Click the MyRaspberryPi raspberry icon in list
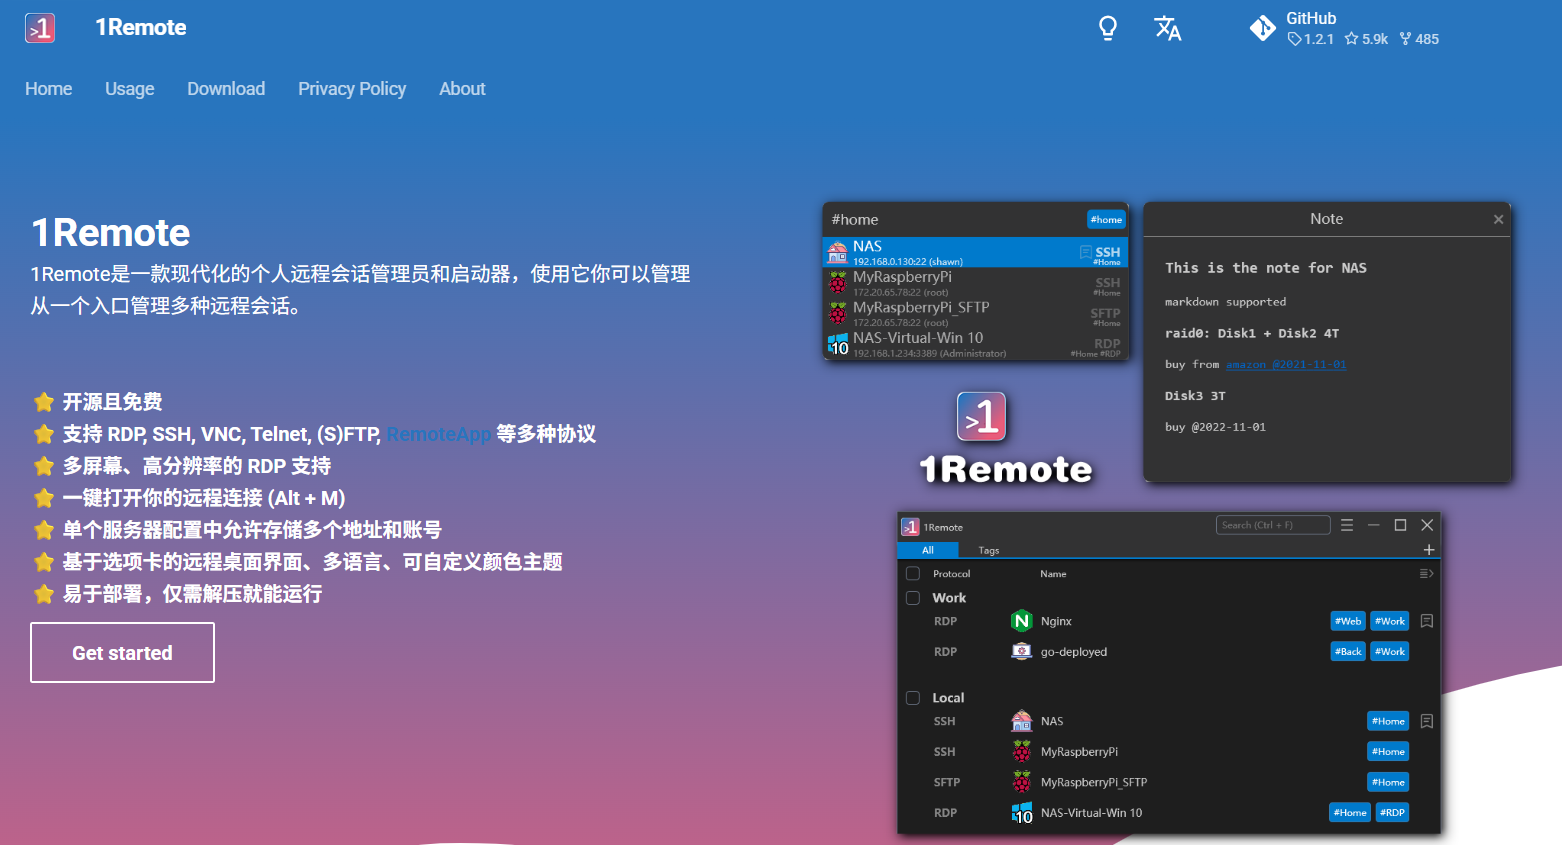This screenshot has height=845, width=1562. (x=1021, y=752)
